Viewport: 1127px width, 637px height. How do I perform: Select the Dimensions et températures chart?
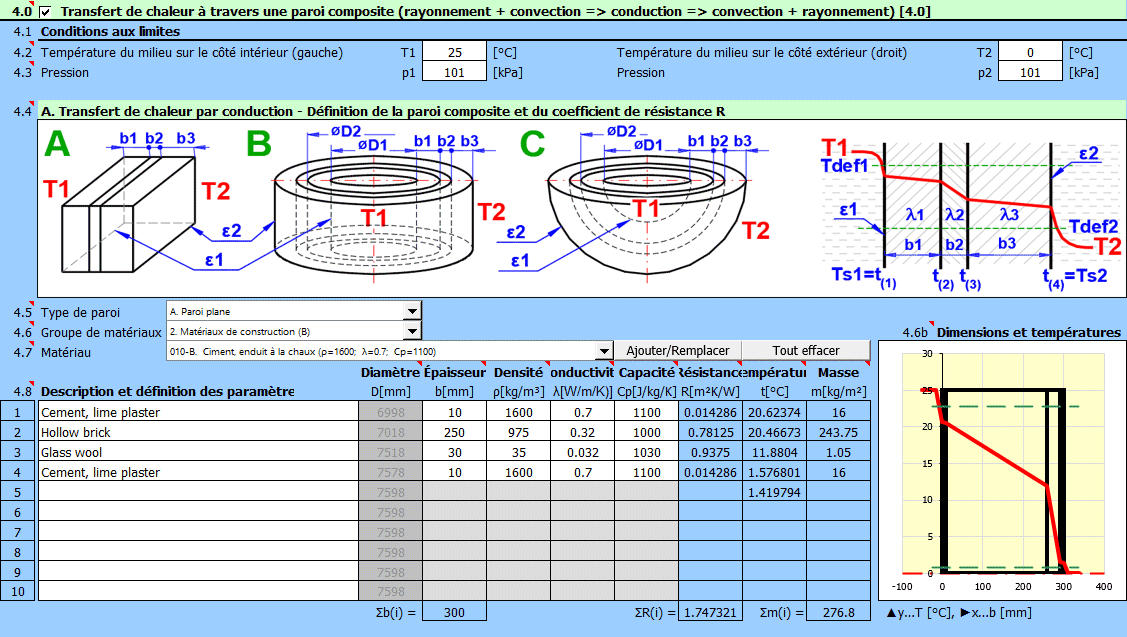click(1002, 470)
